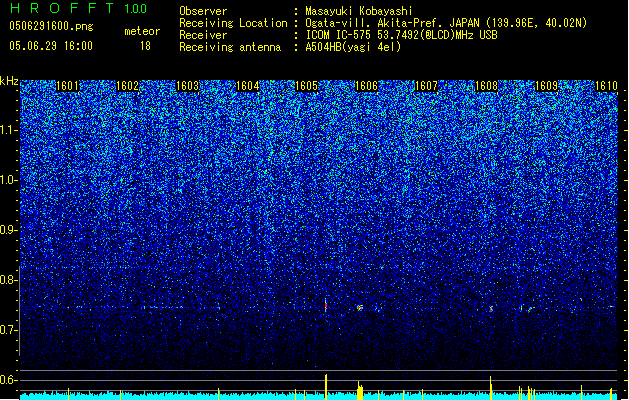
Task: Click the meteor echo blob near 1606
Action: [360, 308]
